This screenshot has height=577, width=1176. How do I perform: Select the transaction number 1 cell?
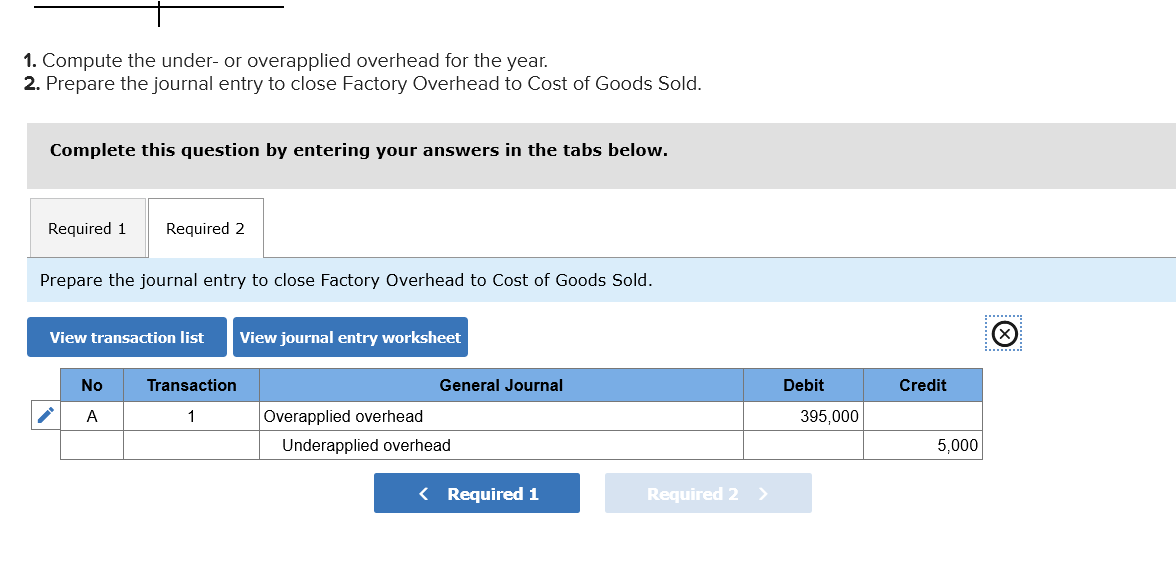(x=191, y=416)
